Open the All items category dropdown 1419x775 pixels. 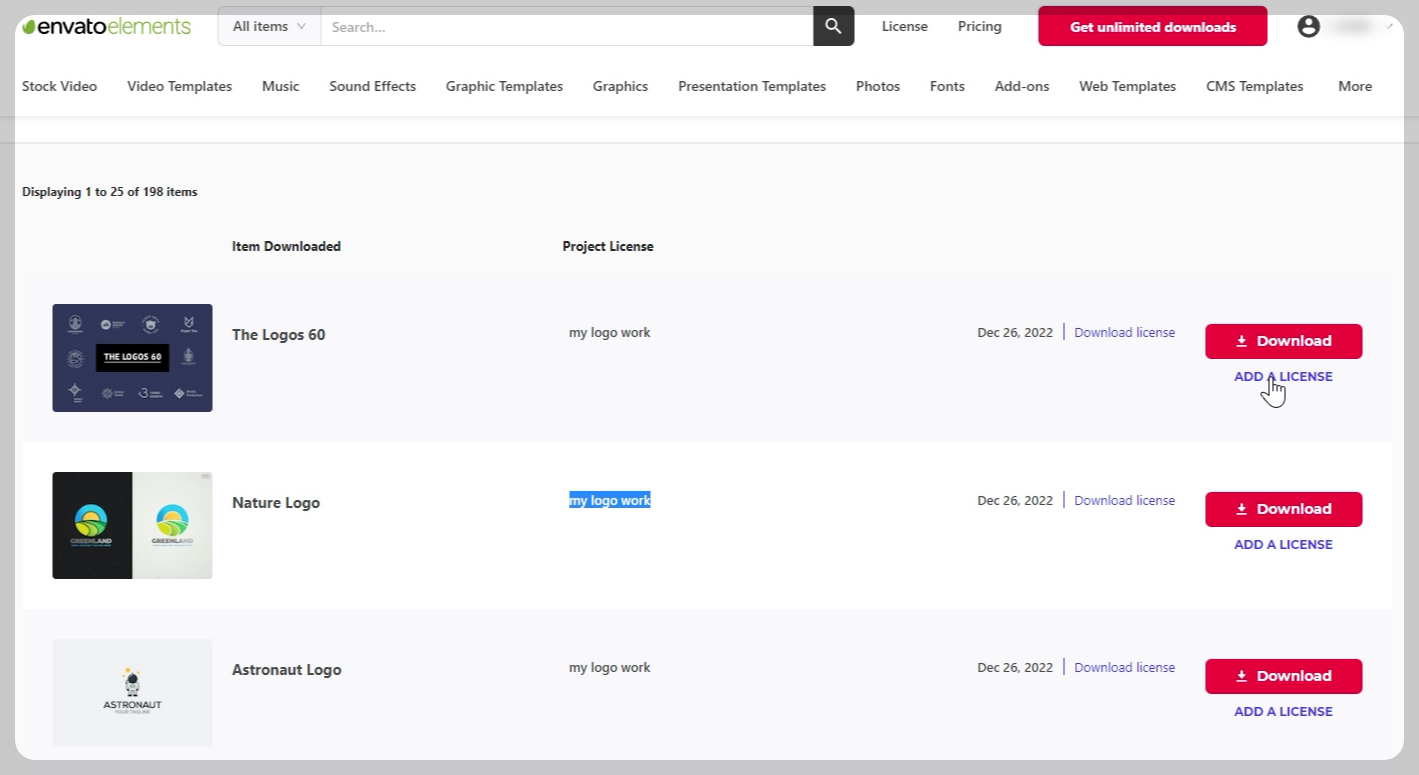coord(269,26)
